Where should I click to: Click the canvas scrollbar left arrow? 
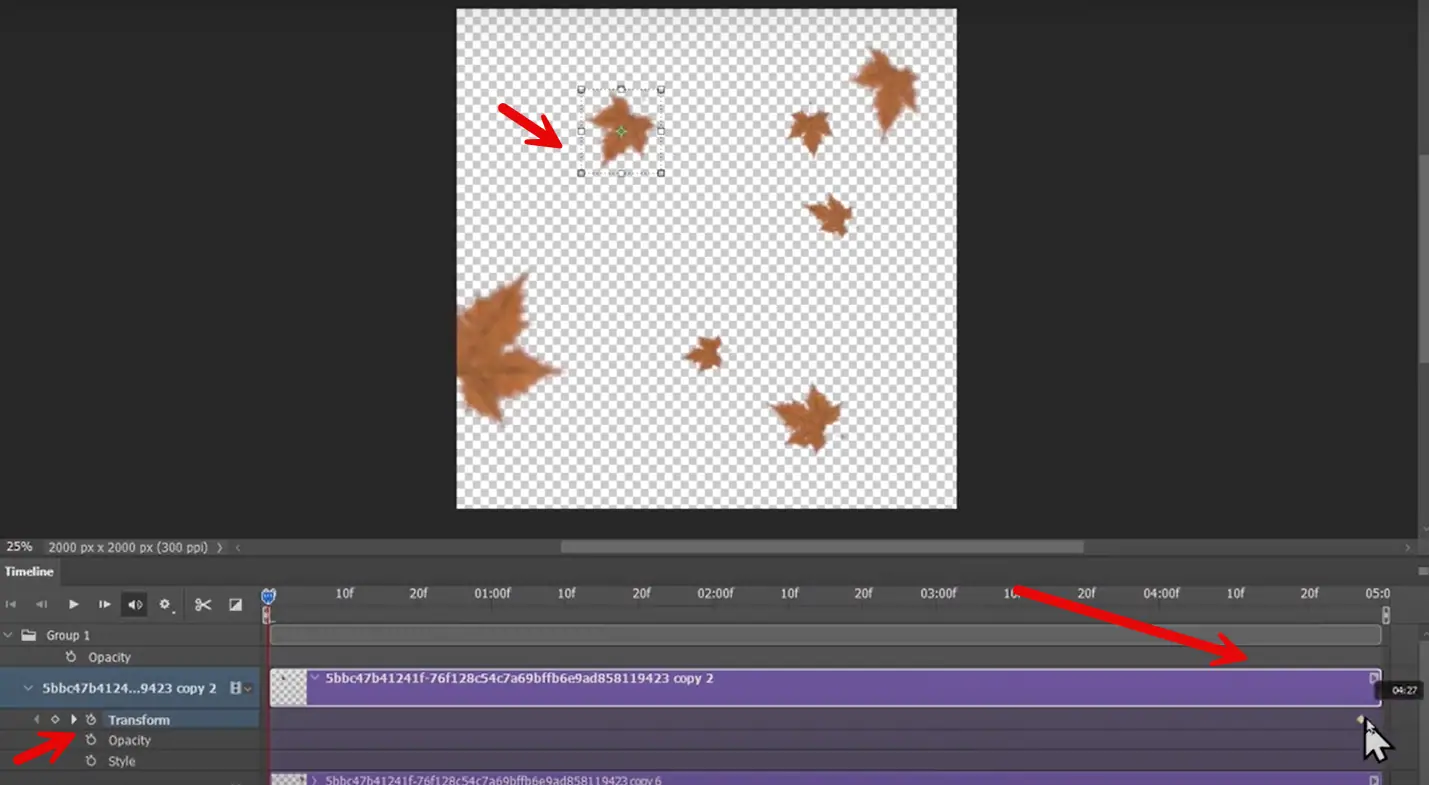click(x=238, y=547)
